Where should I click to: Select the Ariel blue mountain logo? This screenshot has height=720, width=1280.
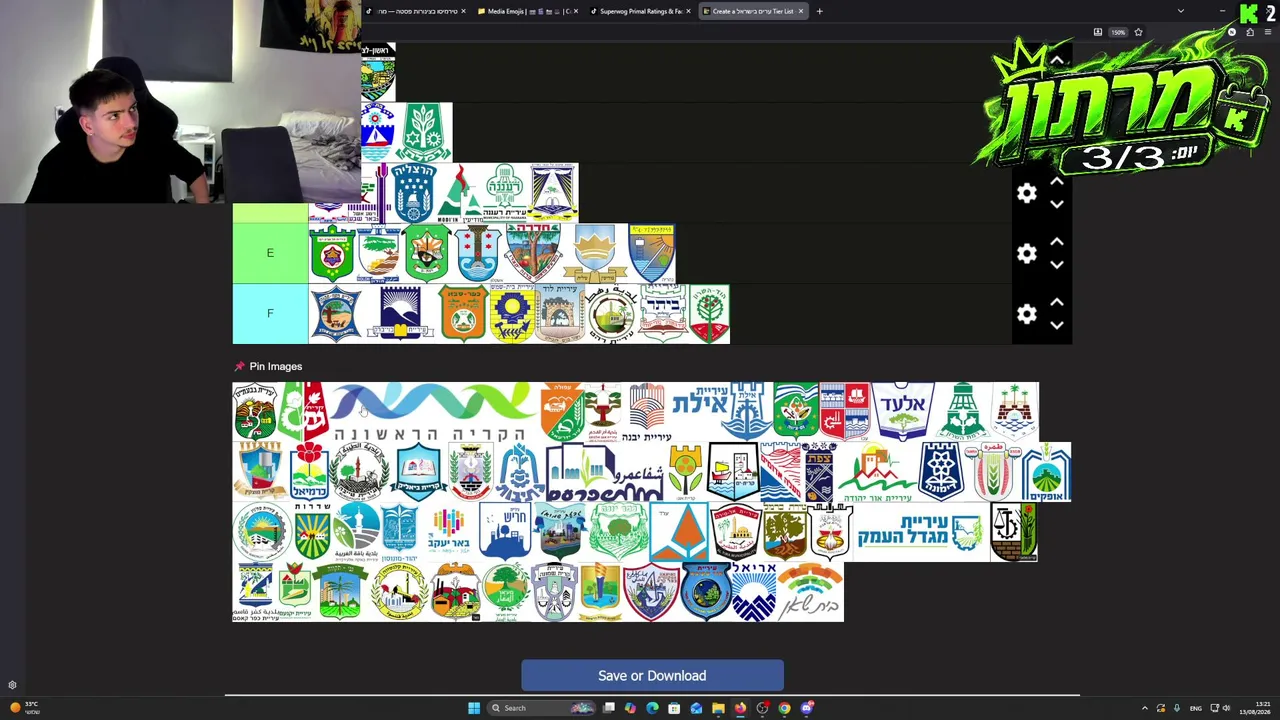(x=753, y=591)
